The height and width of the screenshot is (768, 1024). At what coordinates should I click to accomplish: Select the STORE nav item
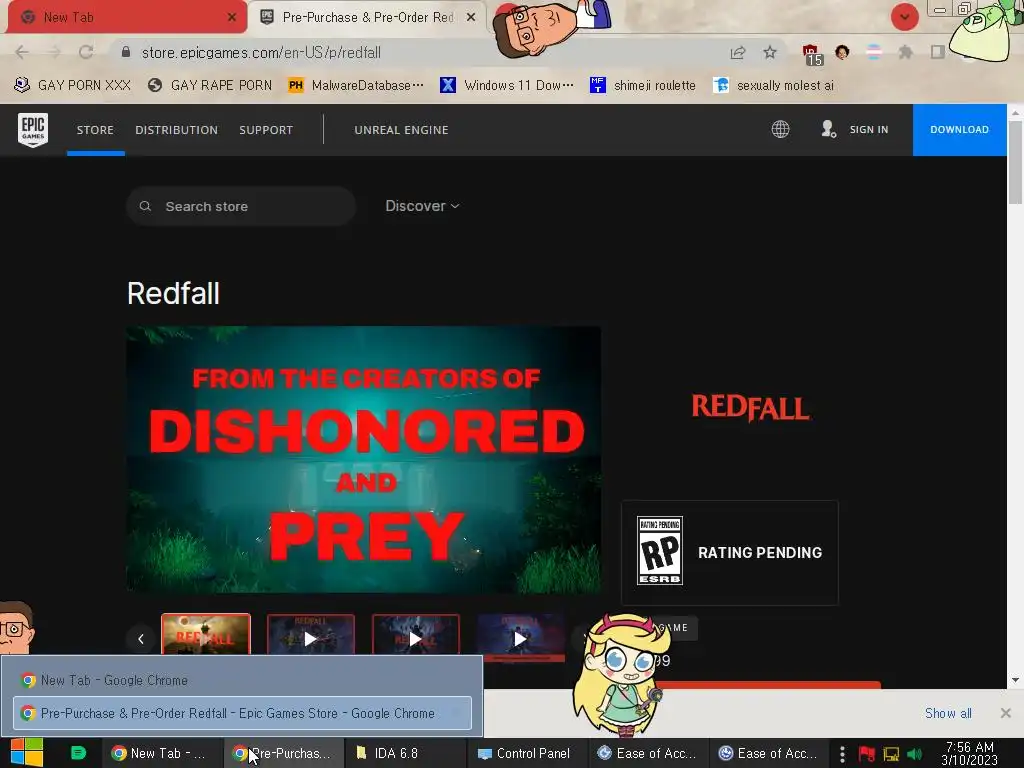coord(95,130)
